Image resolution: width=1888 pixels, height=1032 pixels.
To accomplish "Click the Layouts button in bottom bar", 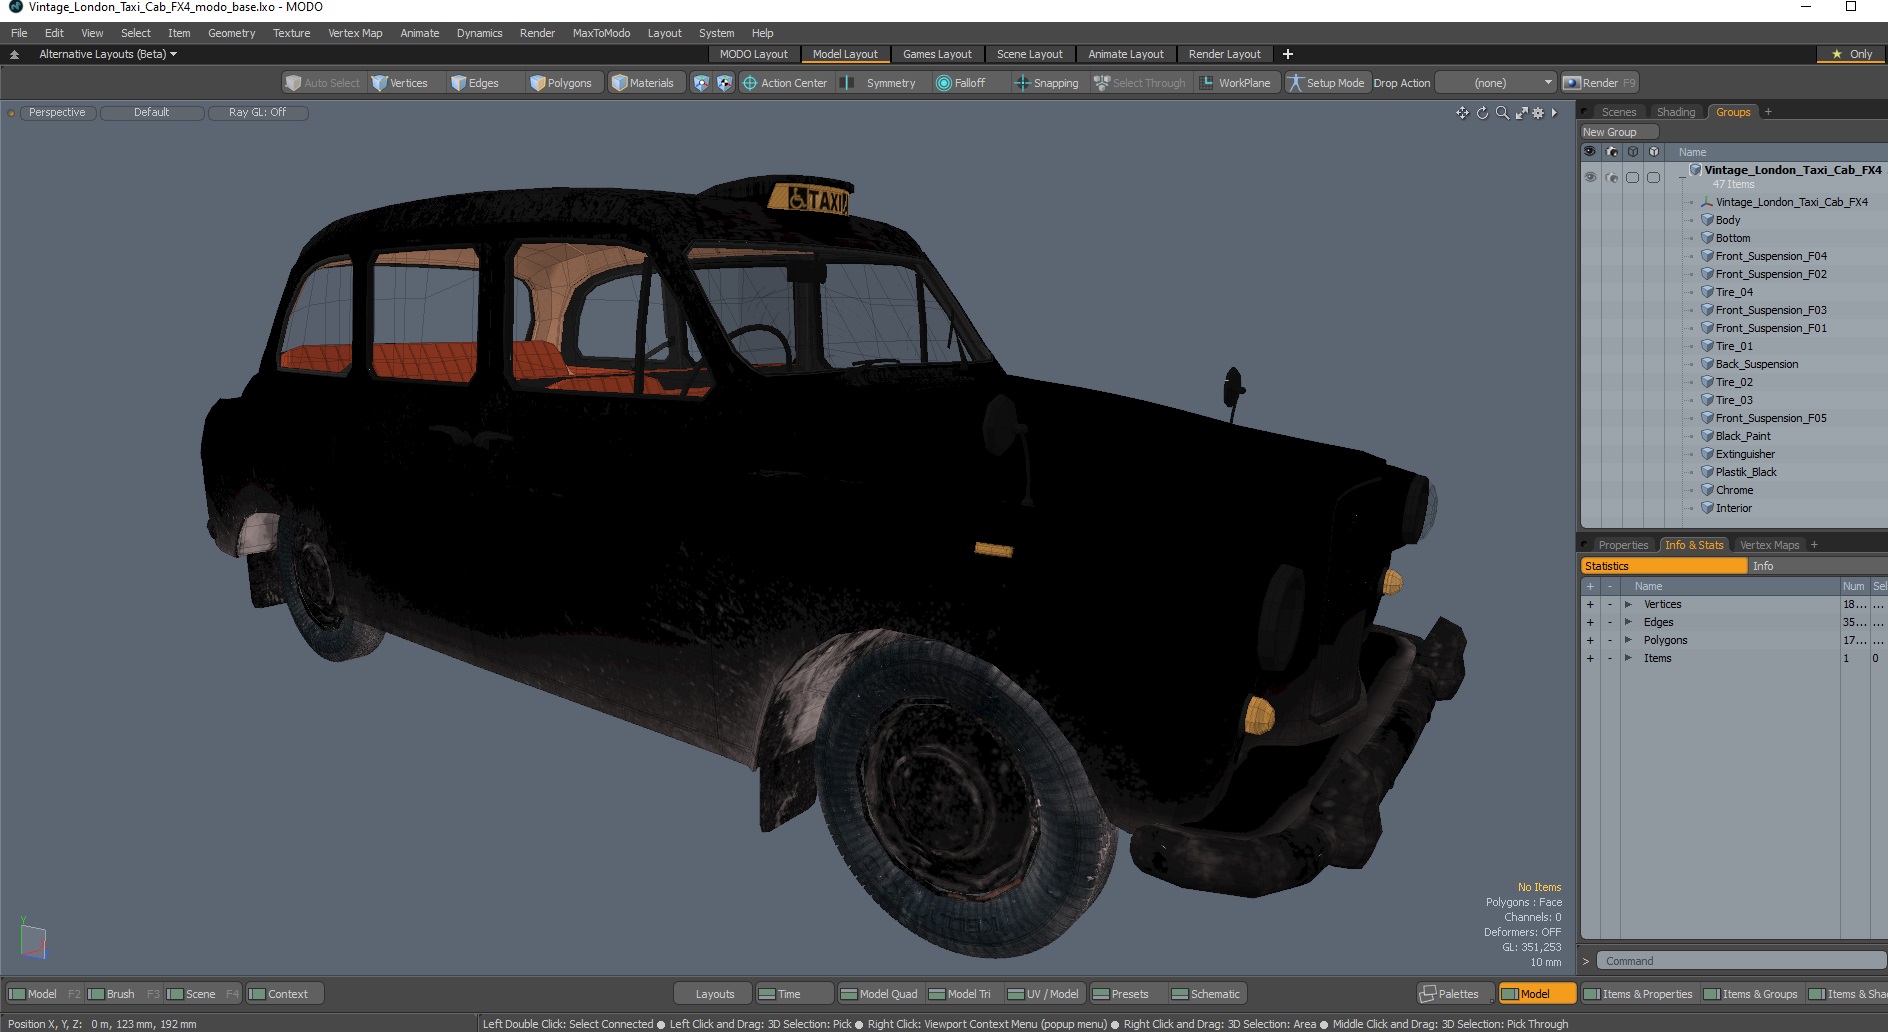I will pyautogui.click(x=714, y=994).
